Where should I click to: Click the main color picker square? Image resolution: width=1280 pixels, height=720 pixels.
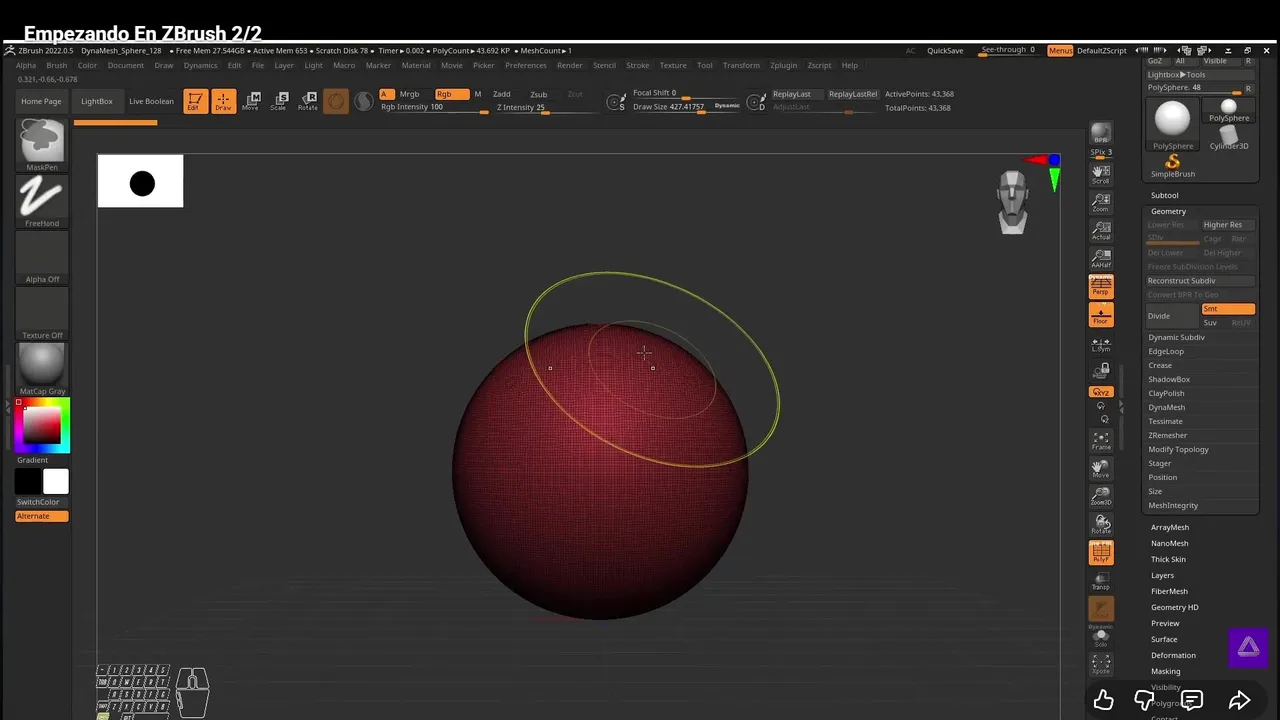click(42, 425)
